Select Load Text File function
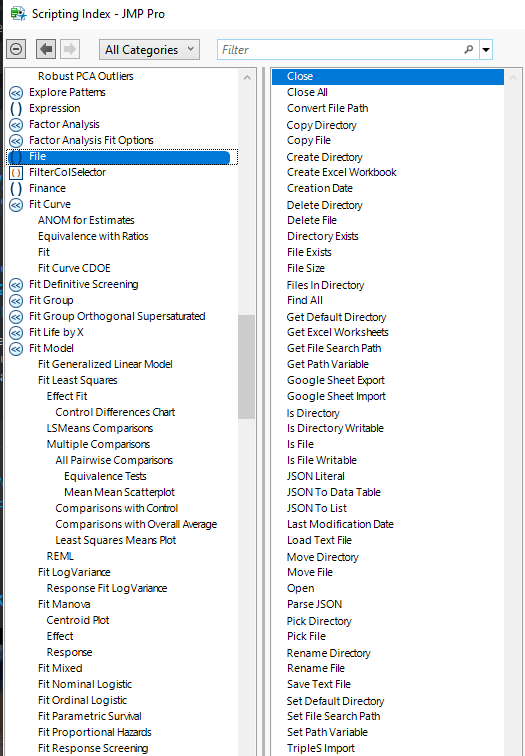The image size is (525, 756). click(x=319, y=540)
